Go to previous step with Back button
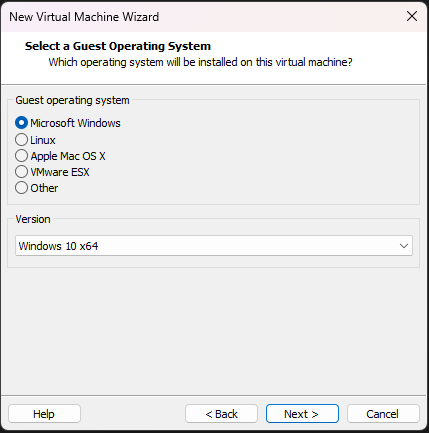This screenshot has width=429, height=433. coord(221,414)
